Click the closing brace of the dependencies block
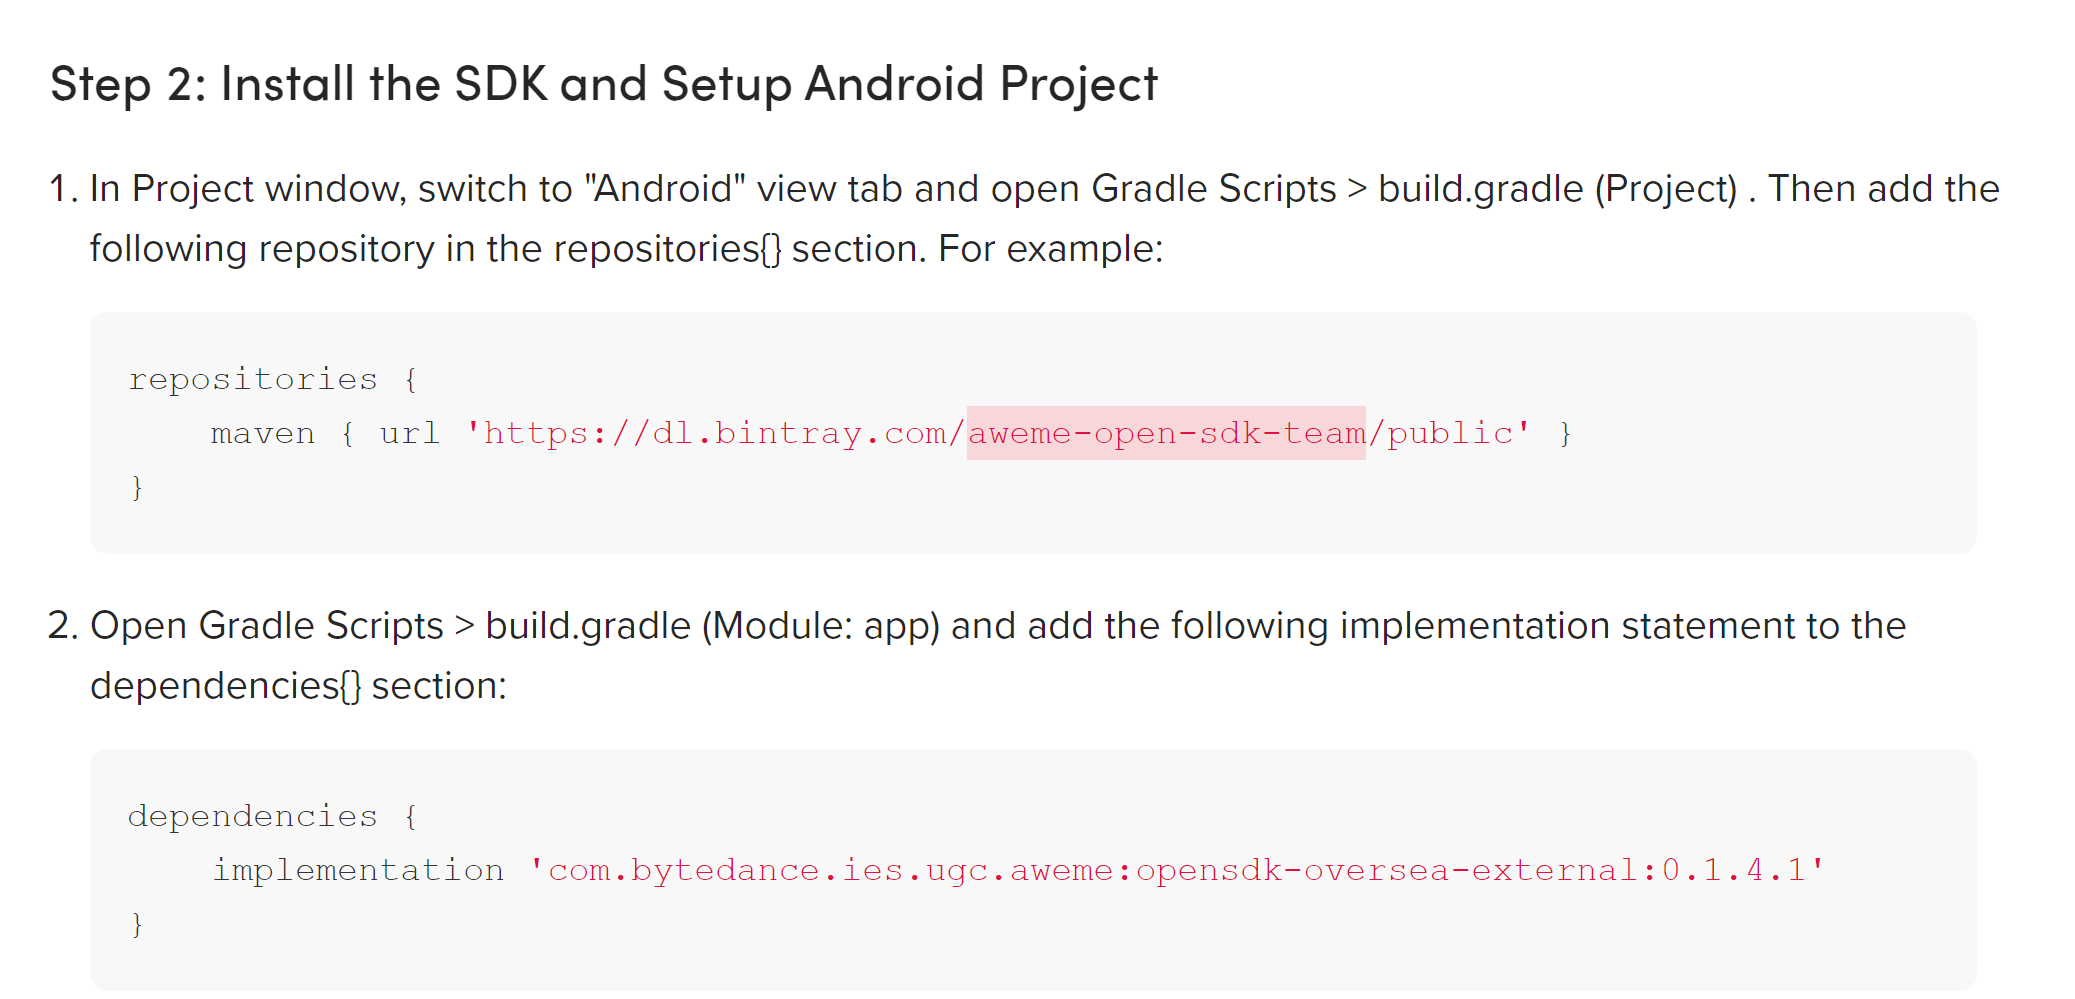This screenshot has height=999, width=2075. point(137,925)
